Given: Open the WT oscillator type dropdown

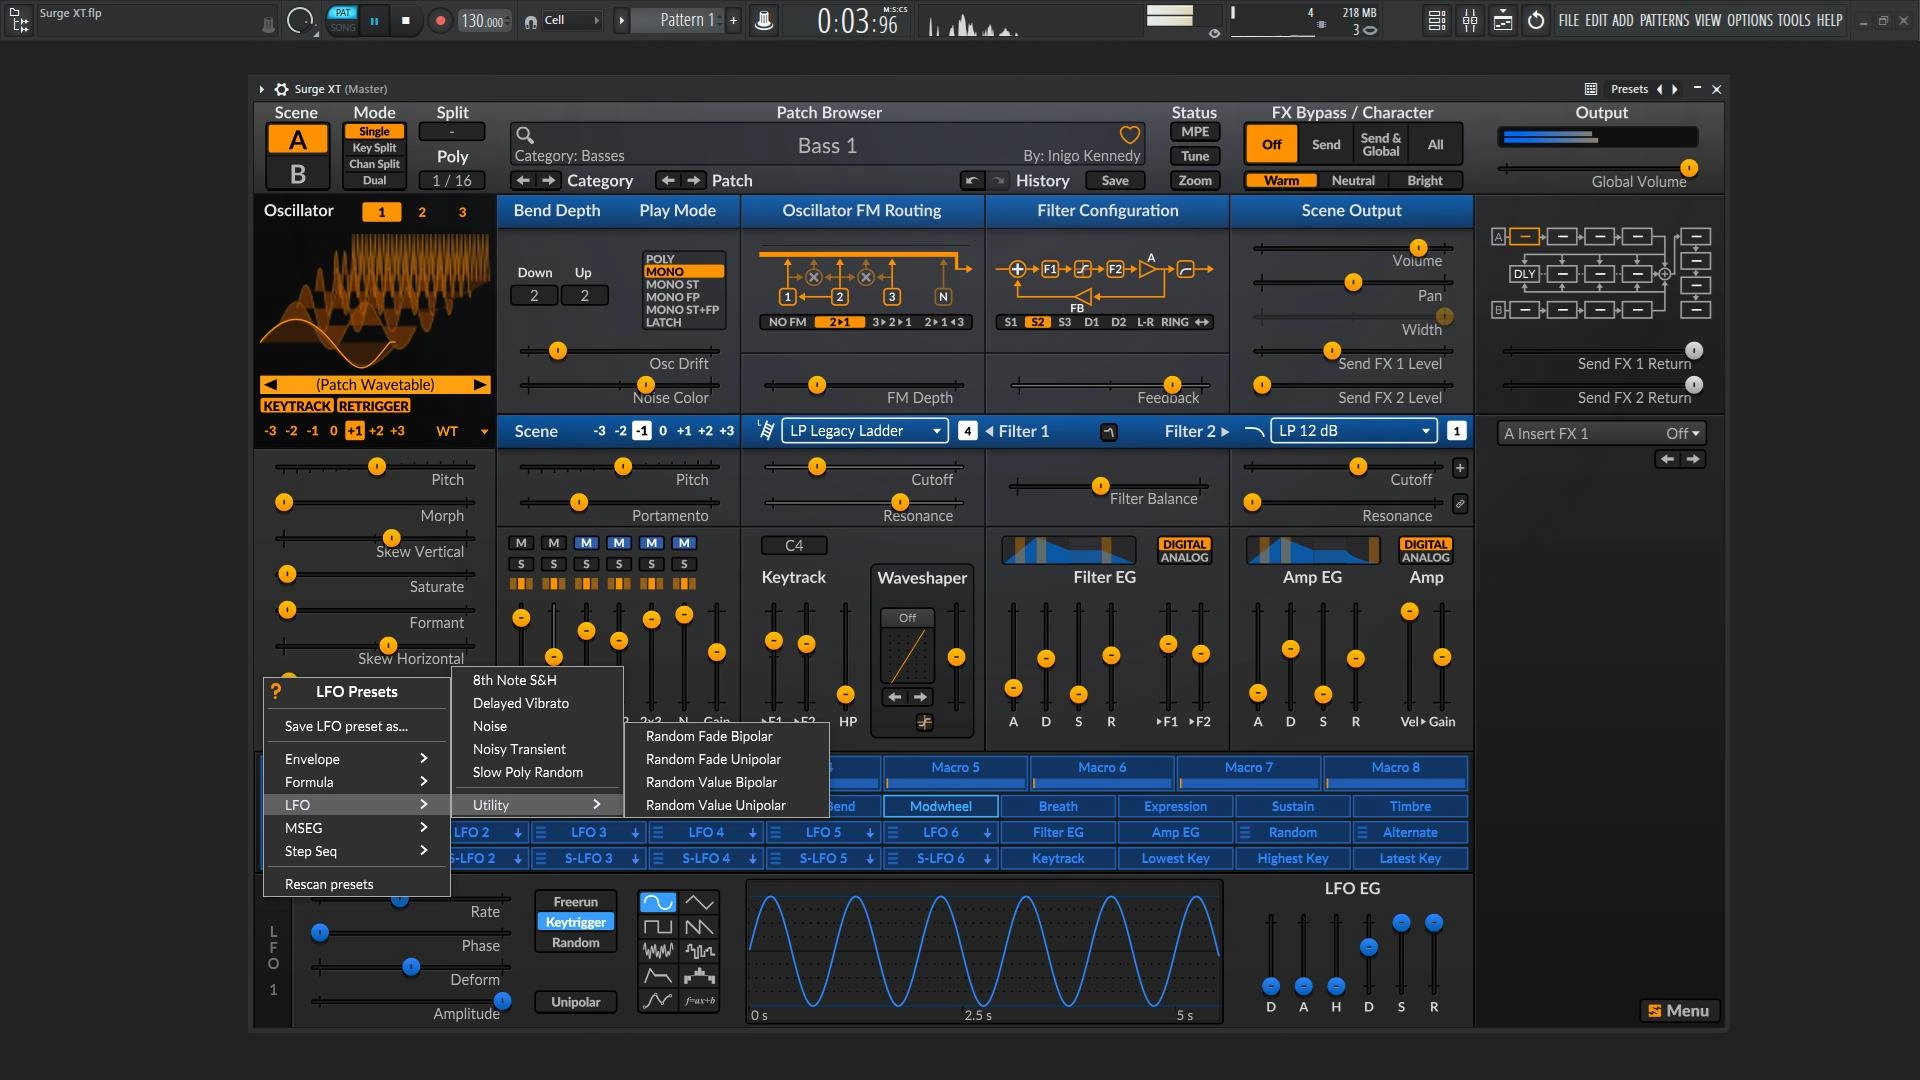Looking at the screenshot, I should pos(462,431).
